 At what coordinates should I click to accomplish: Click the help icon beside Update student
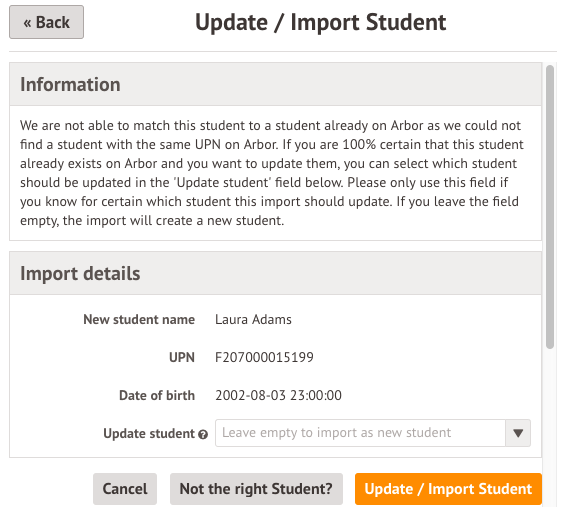[x=203, y=434]
